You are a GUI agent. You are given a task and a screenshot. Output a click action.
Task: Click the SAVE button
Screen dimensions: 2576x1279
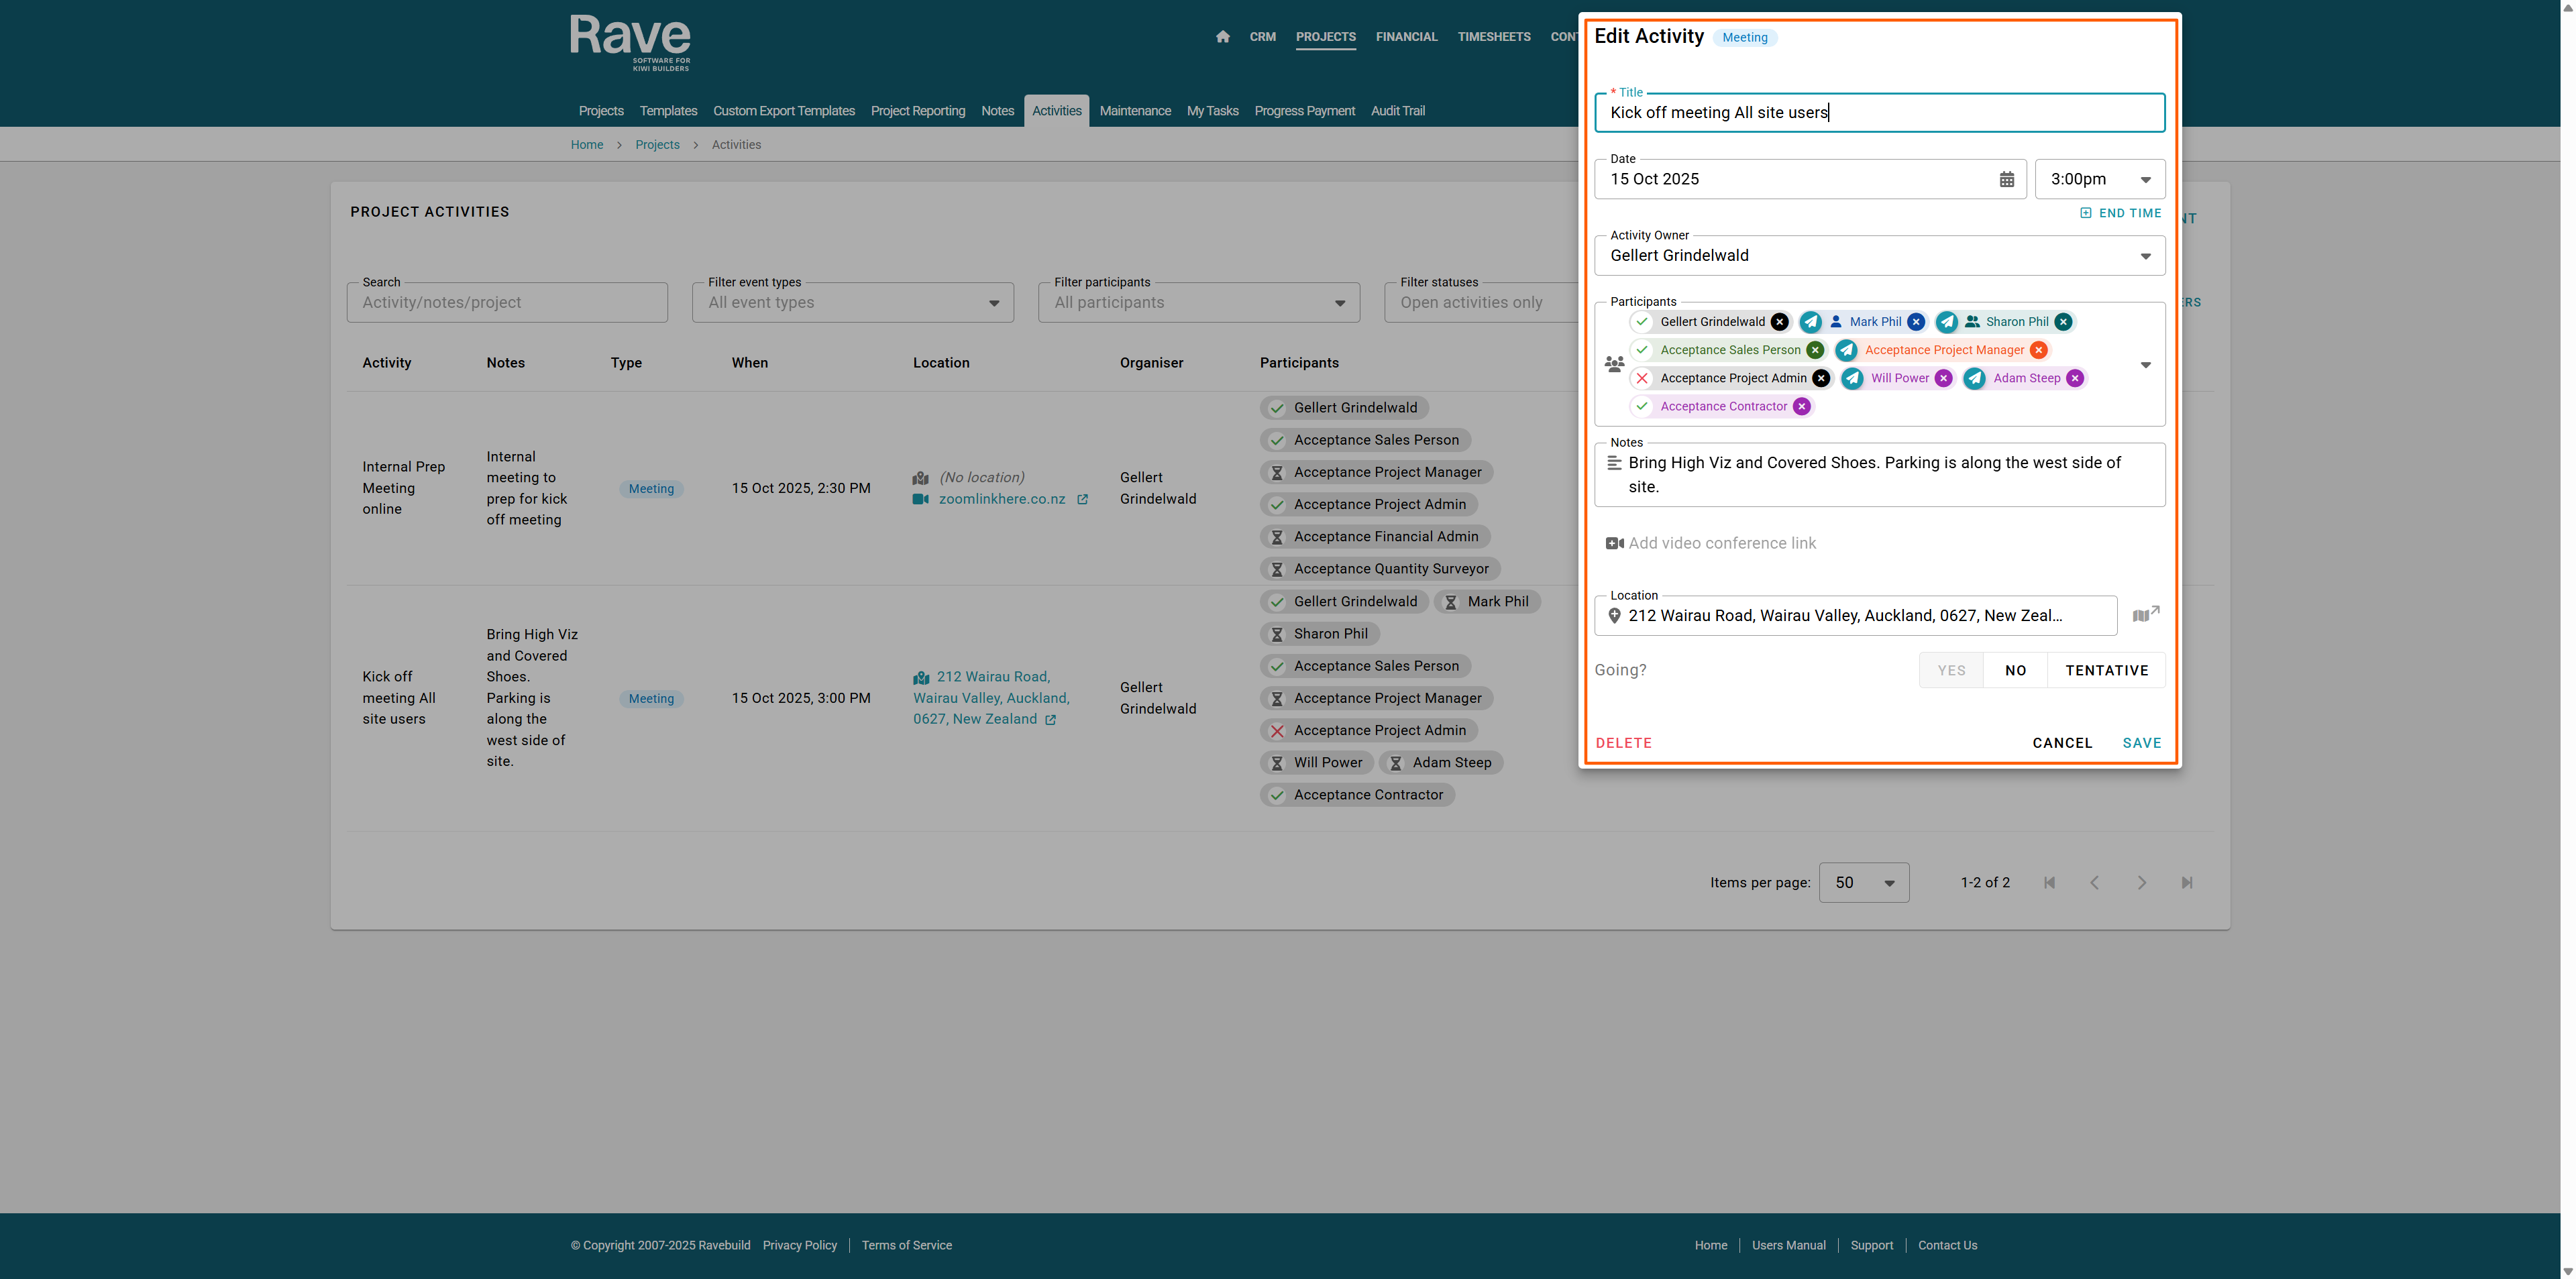(2141, 743)
